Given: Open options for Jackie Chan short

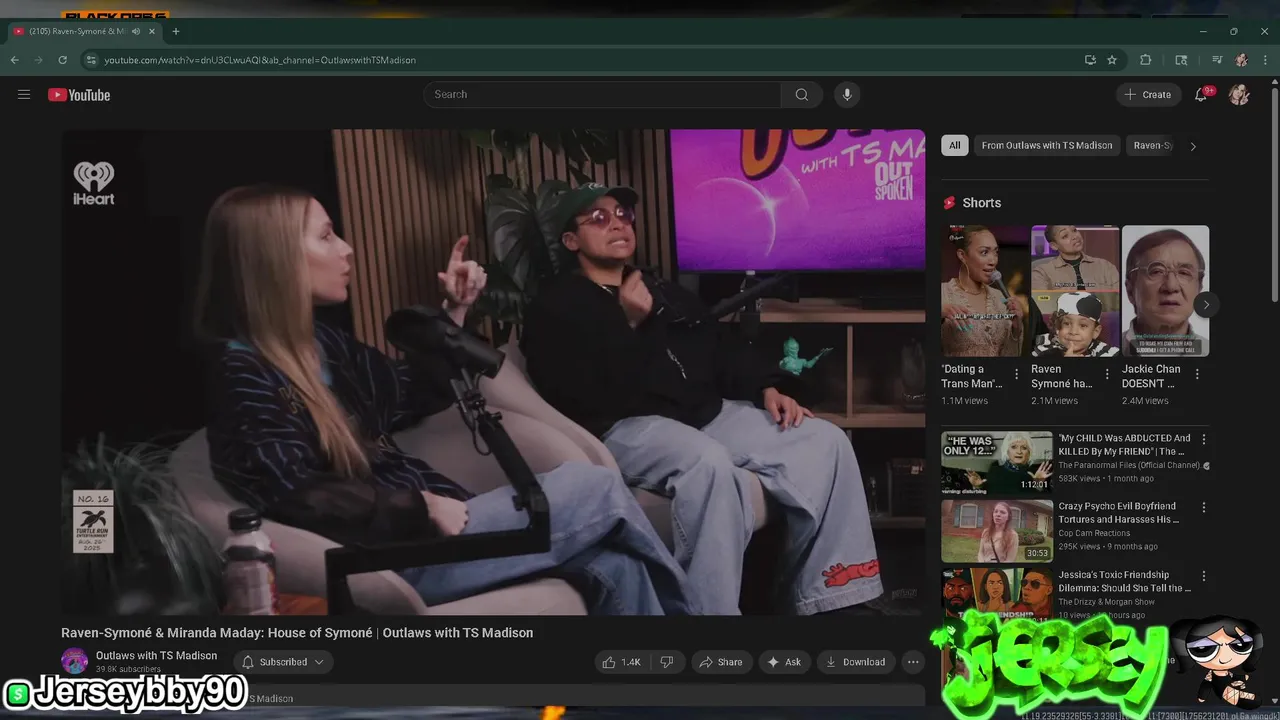Looking at the screenshot, I should (x=1197, y=374).
